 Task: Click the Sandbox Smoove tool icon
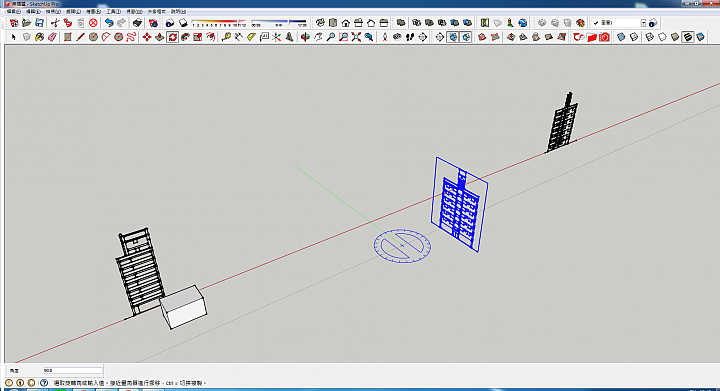tap(511, 37)
